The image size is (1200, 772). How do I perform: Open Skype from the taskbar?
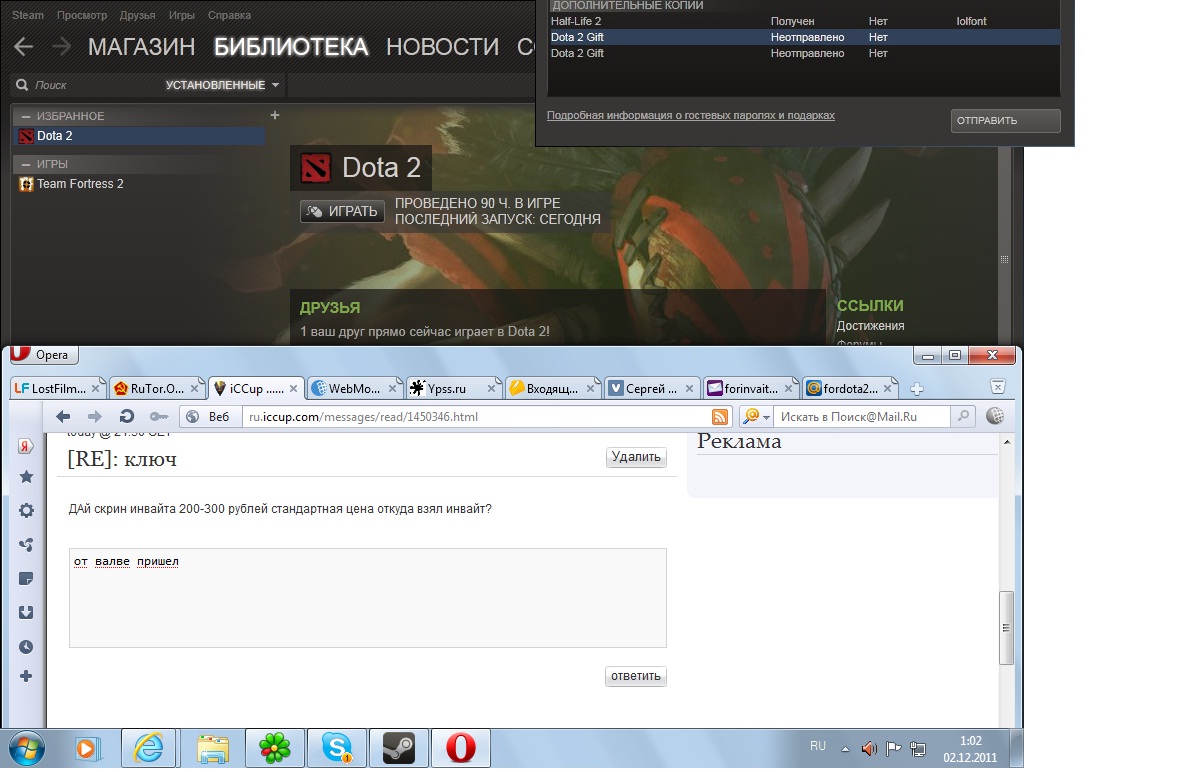tap(336, 747)
